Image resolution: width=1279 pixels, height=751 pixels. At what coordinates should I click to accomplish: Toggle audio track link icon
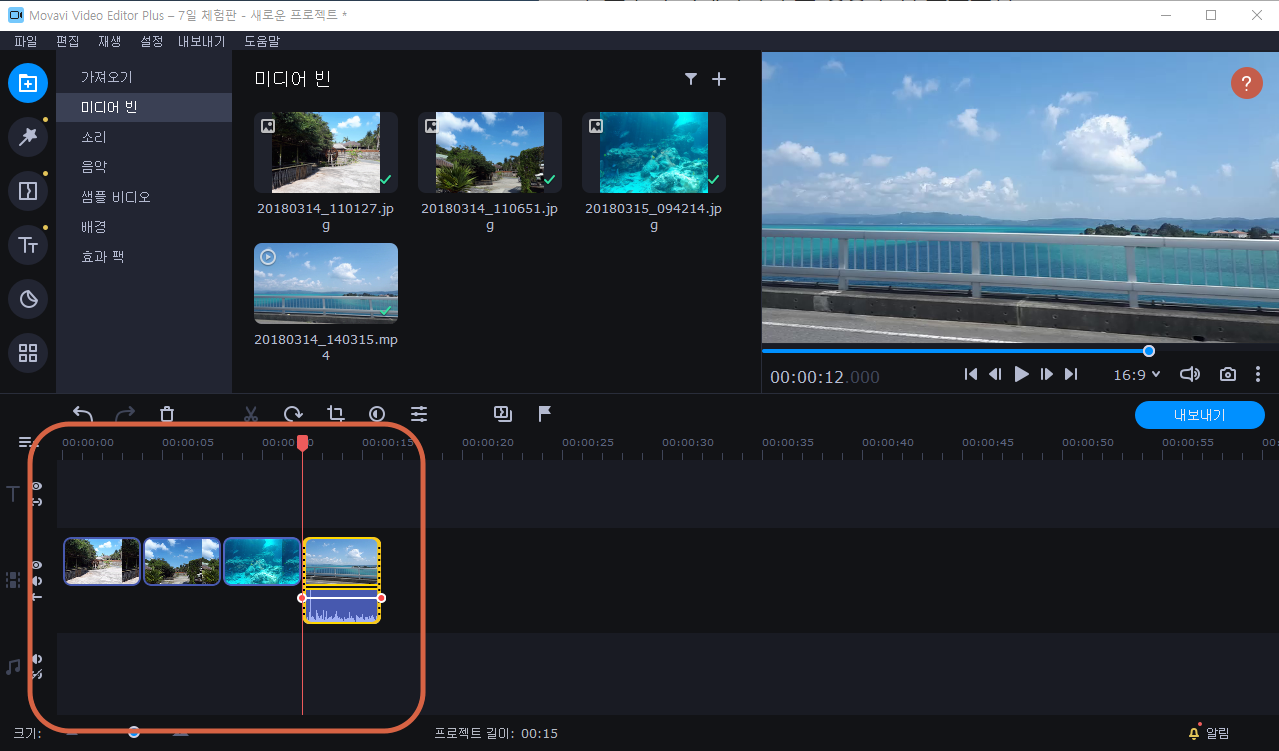tap(37, 675)
